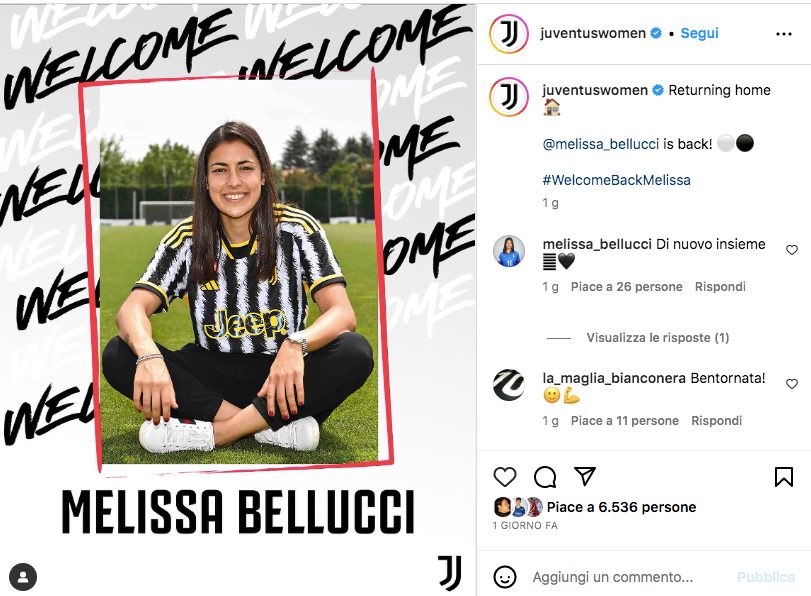Image resolution: width=811 pixels, height=596 pixels.
Task: Reply to la_maglia_bianconera via Rispondi
Action: [716, 421]
